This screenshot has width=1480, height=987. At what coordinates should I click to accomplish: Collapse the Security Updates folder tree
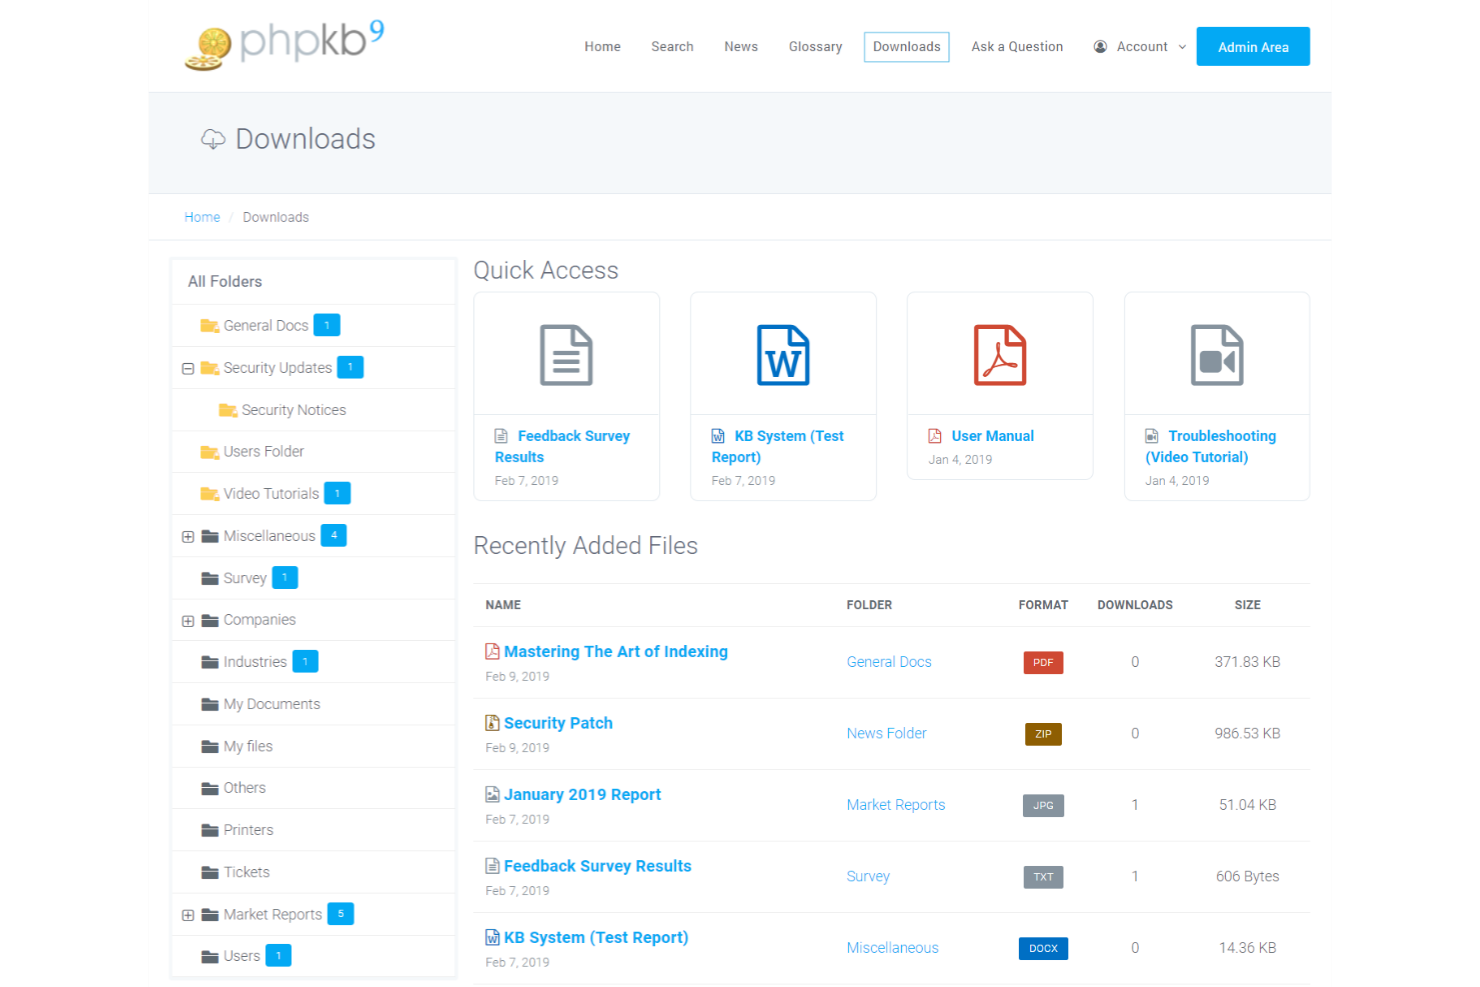tap(188, 369)
